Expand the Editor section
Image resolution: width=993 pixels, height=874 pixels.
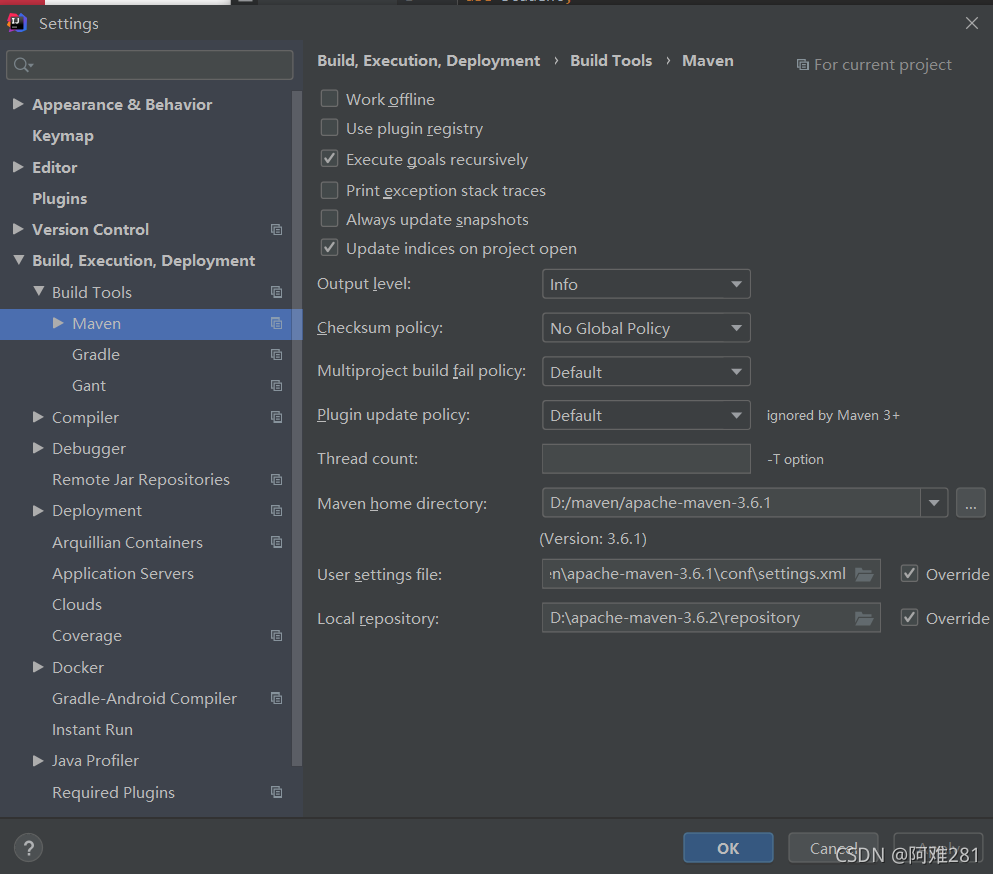click(18, 167)
